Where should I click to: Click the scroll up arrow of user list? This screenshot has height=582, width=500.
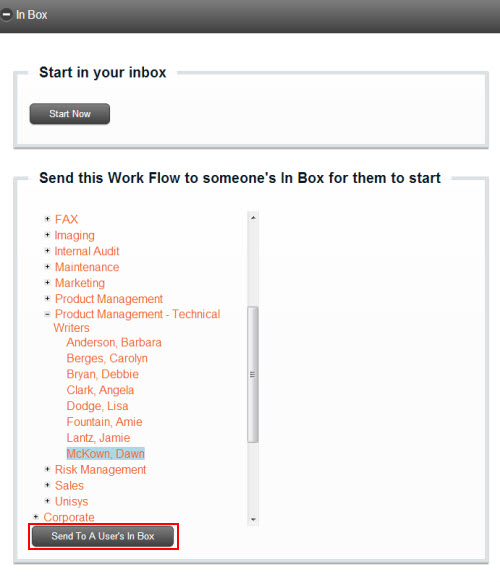pyautogui.click(x=253, y=218)
